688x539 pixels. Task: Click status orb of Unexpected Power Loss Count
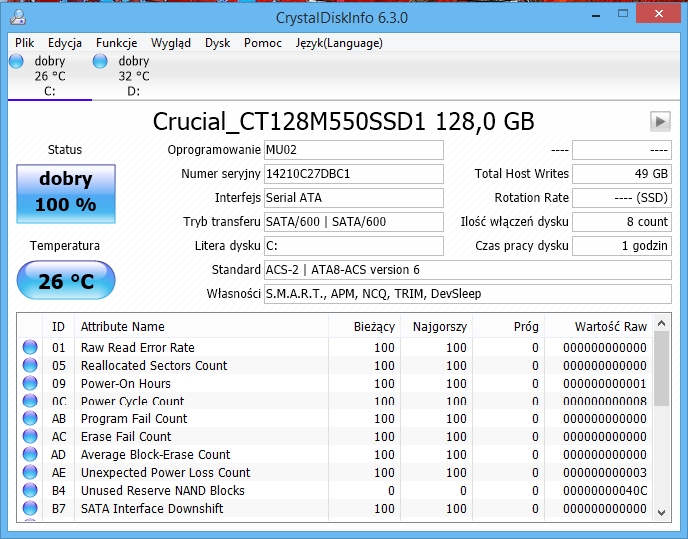point(30,472)
